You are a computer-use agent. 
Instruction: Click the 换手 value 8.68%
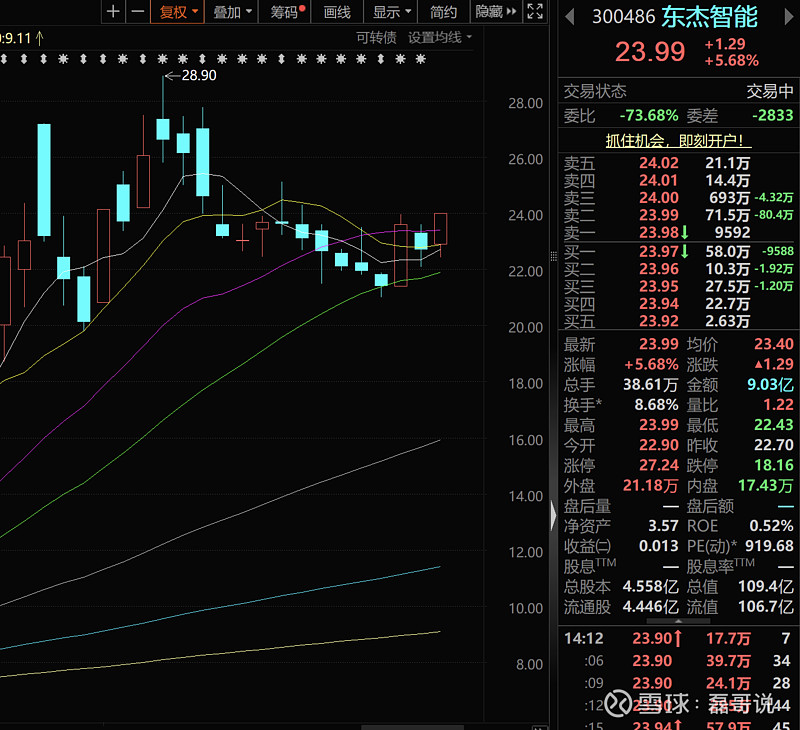pyautogui.click(x=656, y=405)
